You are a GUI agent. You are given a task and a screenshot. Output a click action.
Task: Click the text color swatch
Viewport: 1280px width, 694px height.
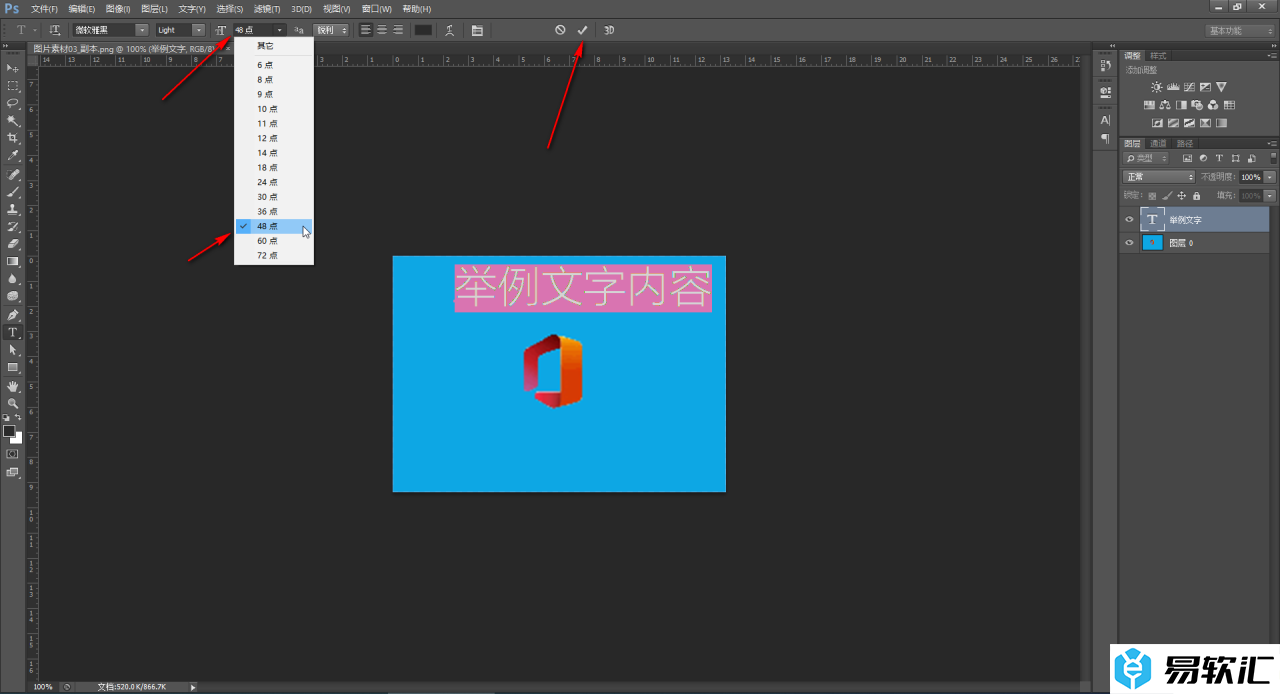pos(423,30)
